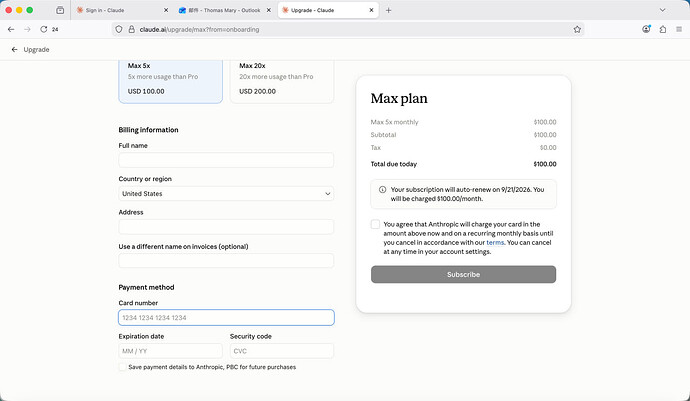Open the browser hamburger menu
Image resolution: width=690 pixels, height=401 pixels.
pyautogui.click(x=679, y=29)
